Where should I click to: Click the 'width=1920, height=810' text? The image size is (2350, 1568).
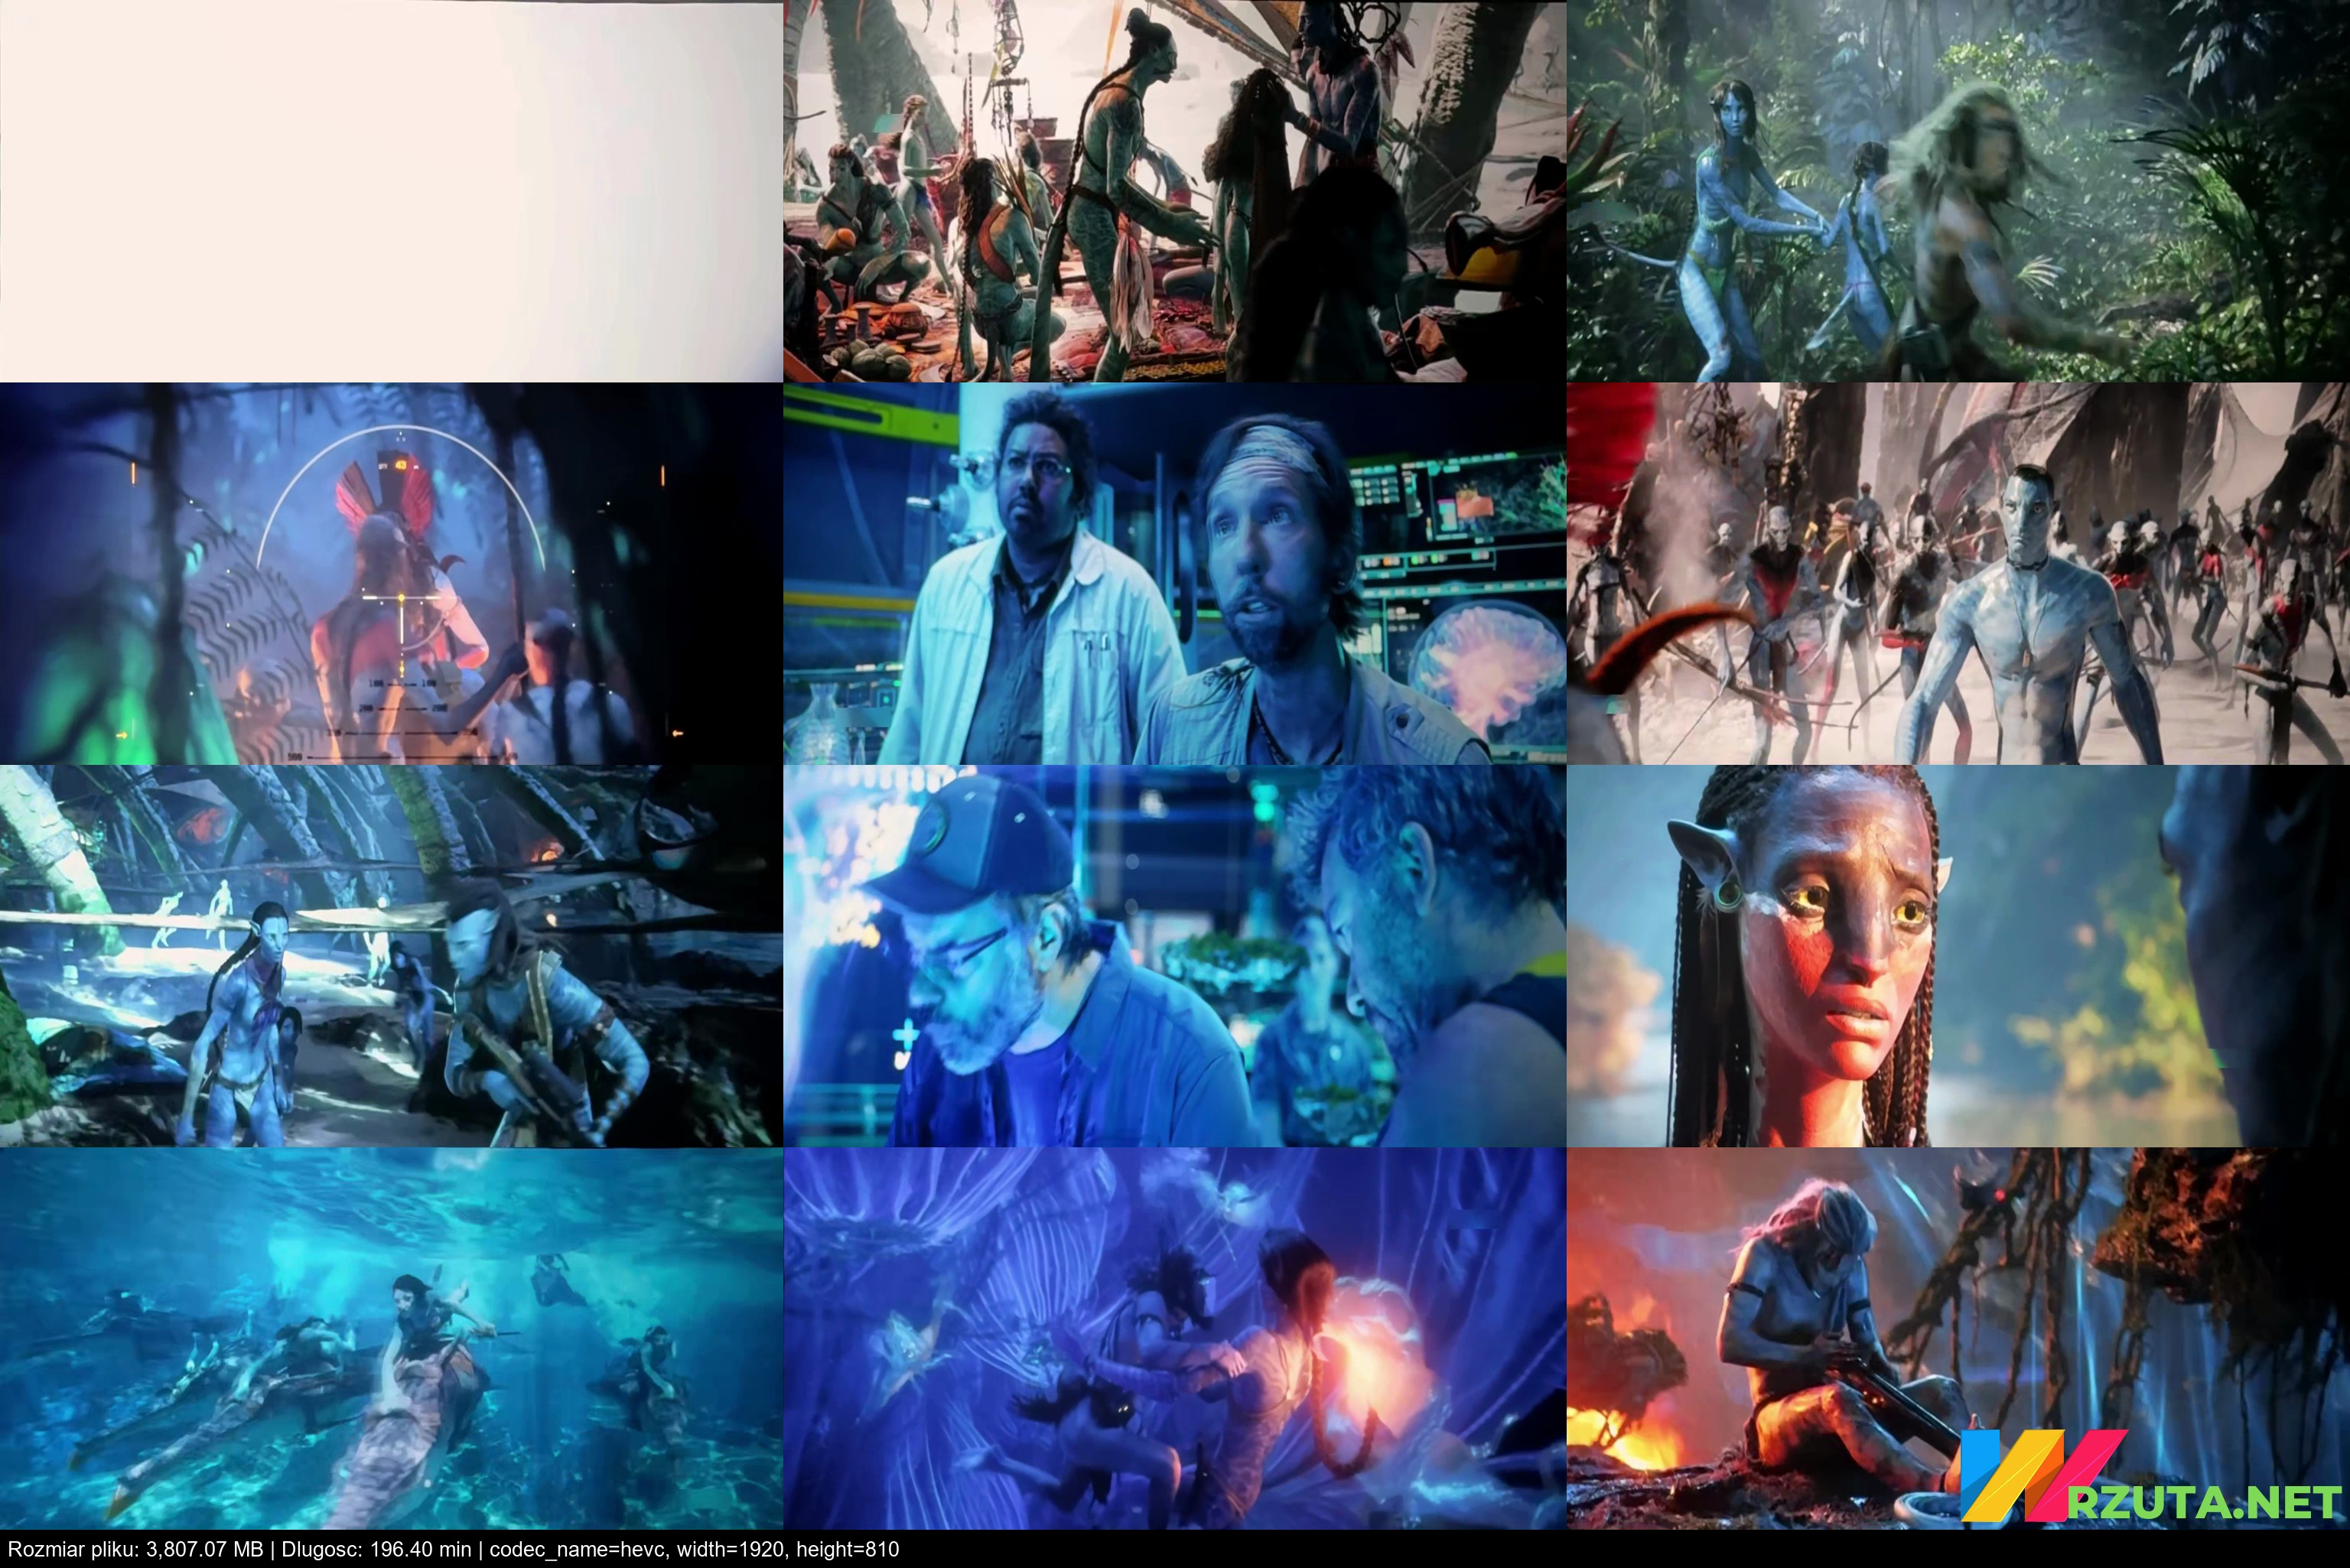[x=788, y=1550]
